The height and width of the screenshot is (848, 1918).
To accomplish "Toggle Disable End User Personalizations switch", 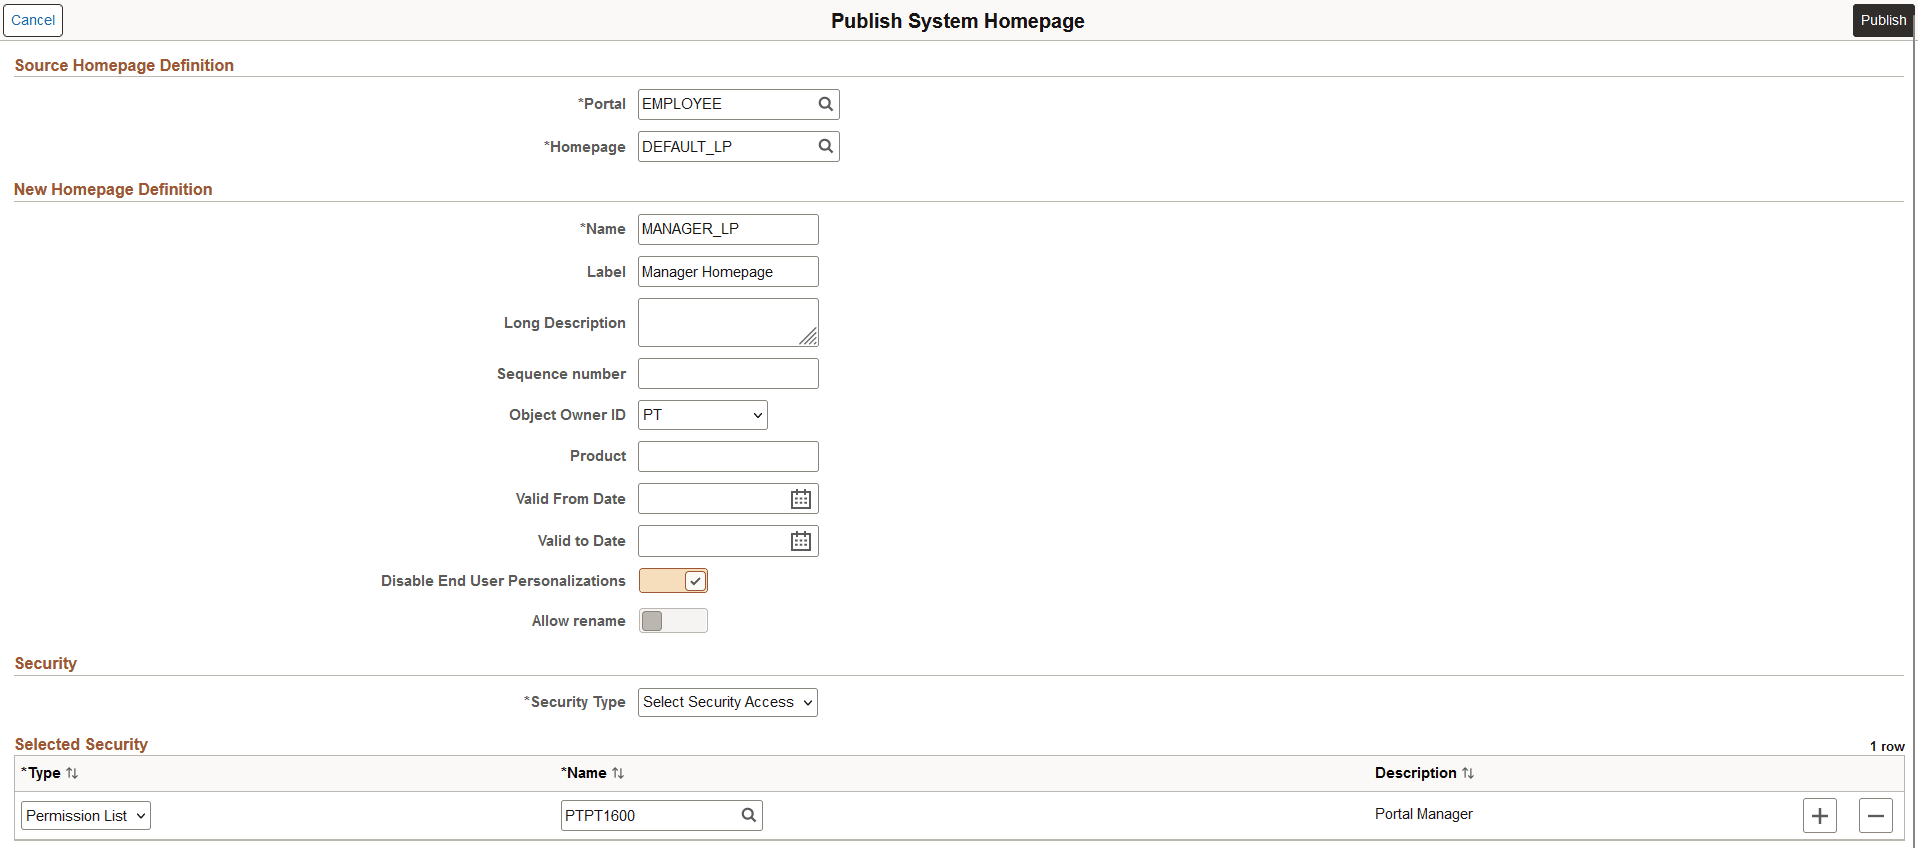I will tap(673, 581).
